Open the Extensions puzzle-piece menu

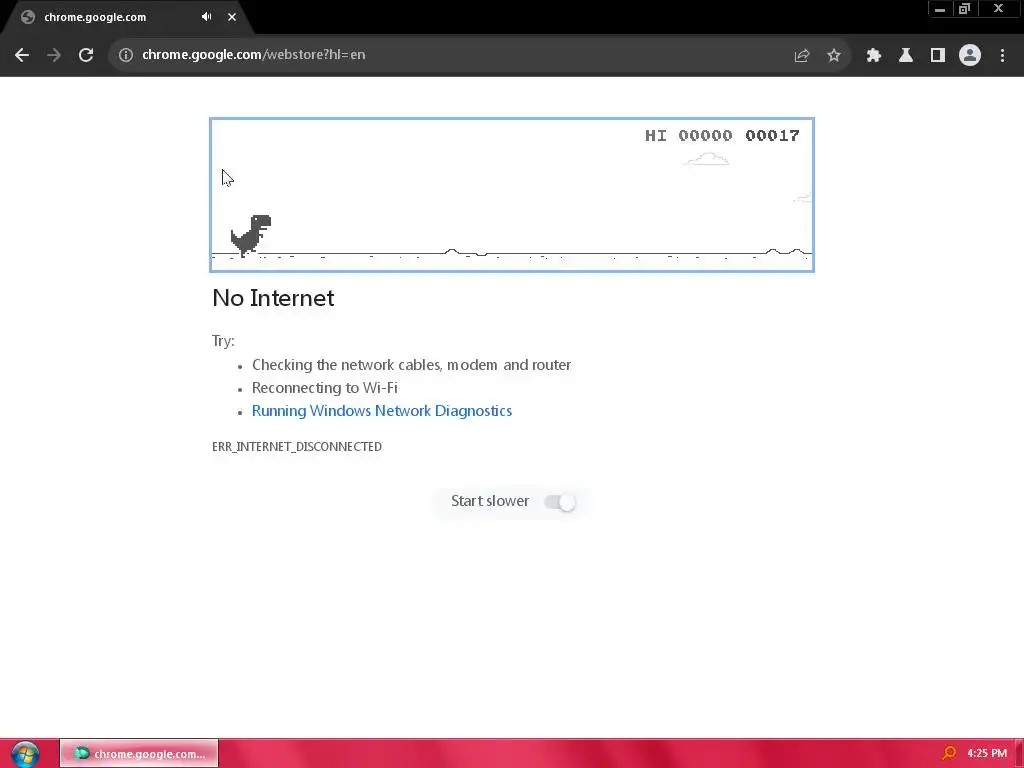coord(874,56)
